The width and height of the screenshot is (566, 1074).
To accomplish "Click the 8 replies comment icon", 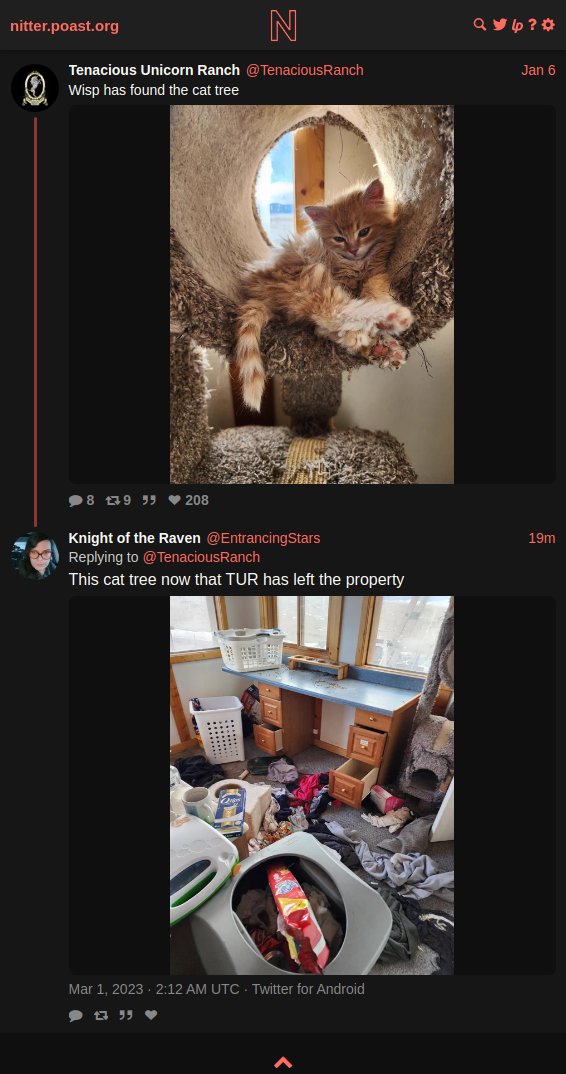I will point(75,500).
